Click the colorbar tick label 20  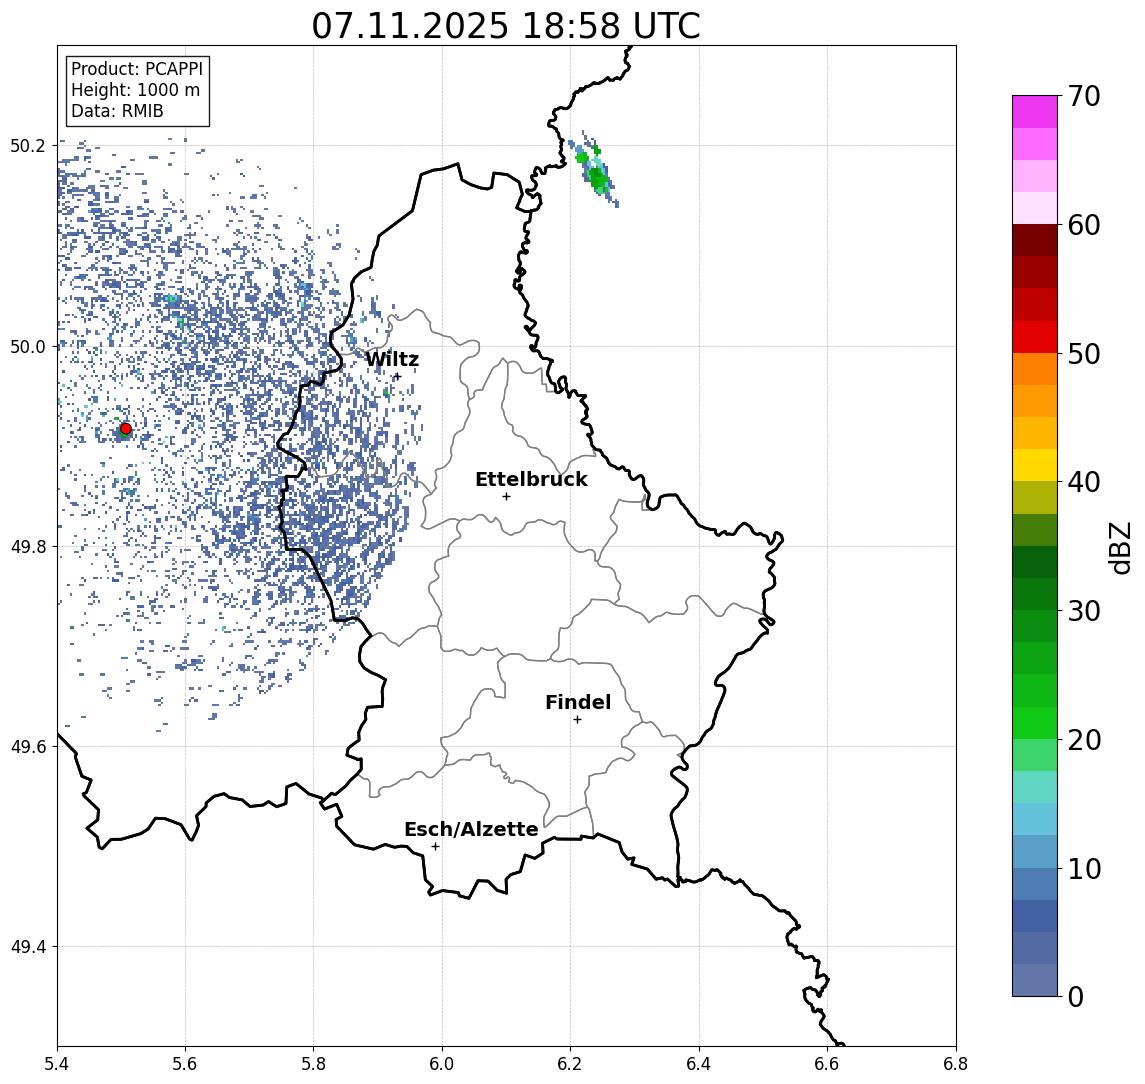(x=1084, y=740)
